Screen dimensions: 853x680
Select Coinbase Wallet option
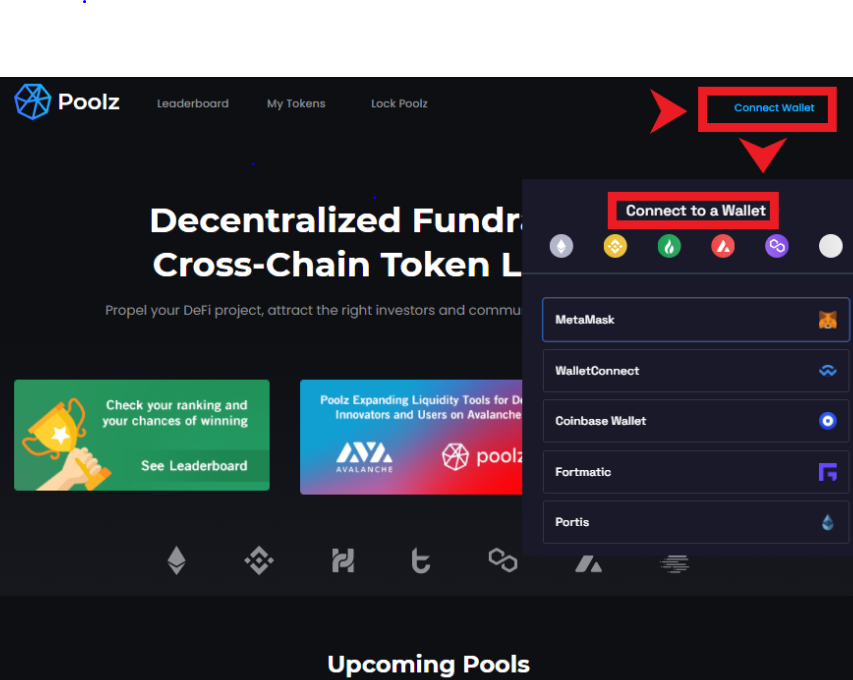click(696, 421)
